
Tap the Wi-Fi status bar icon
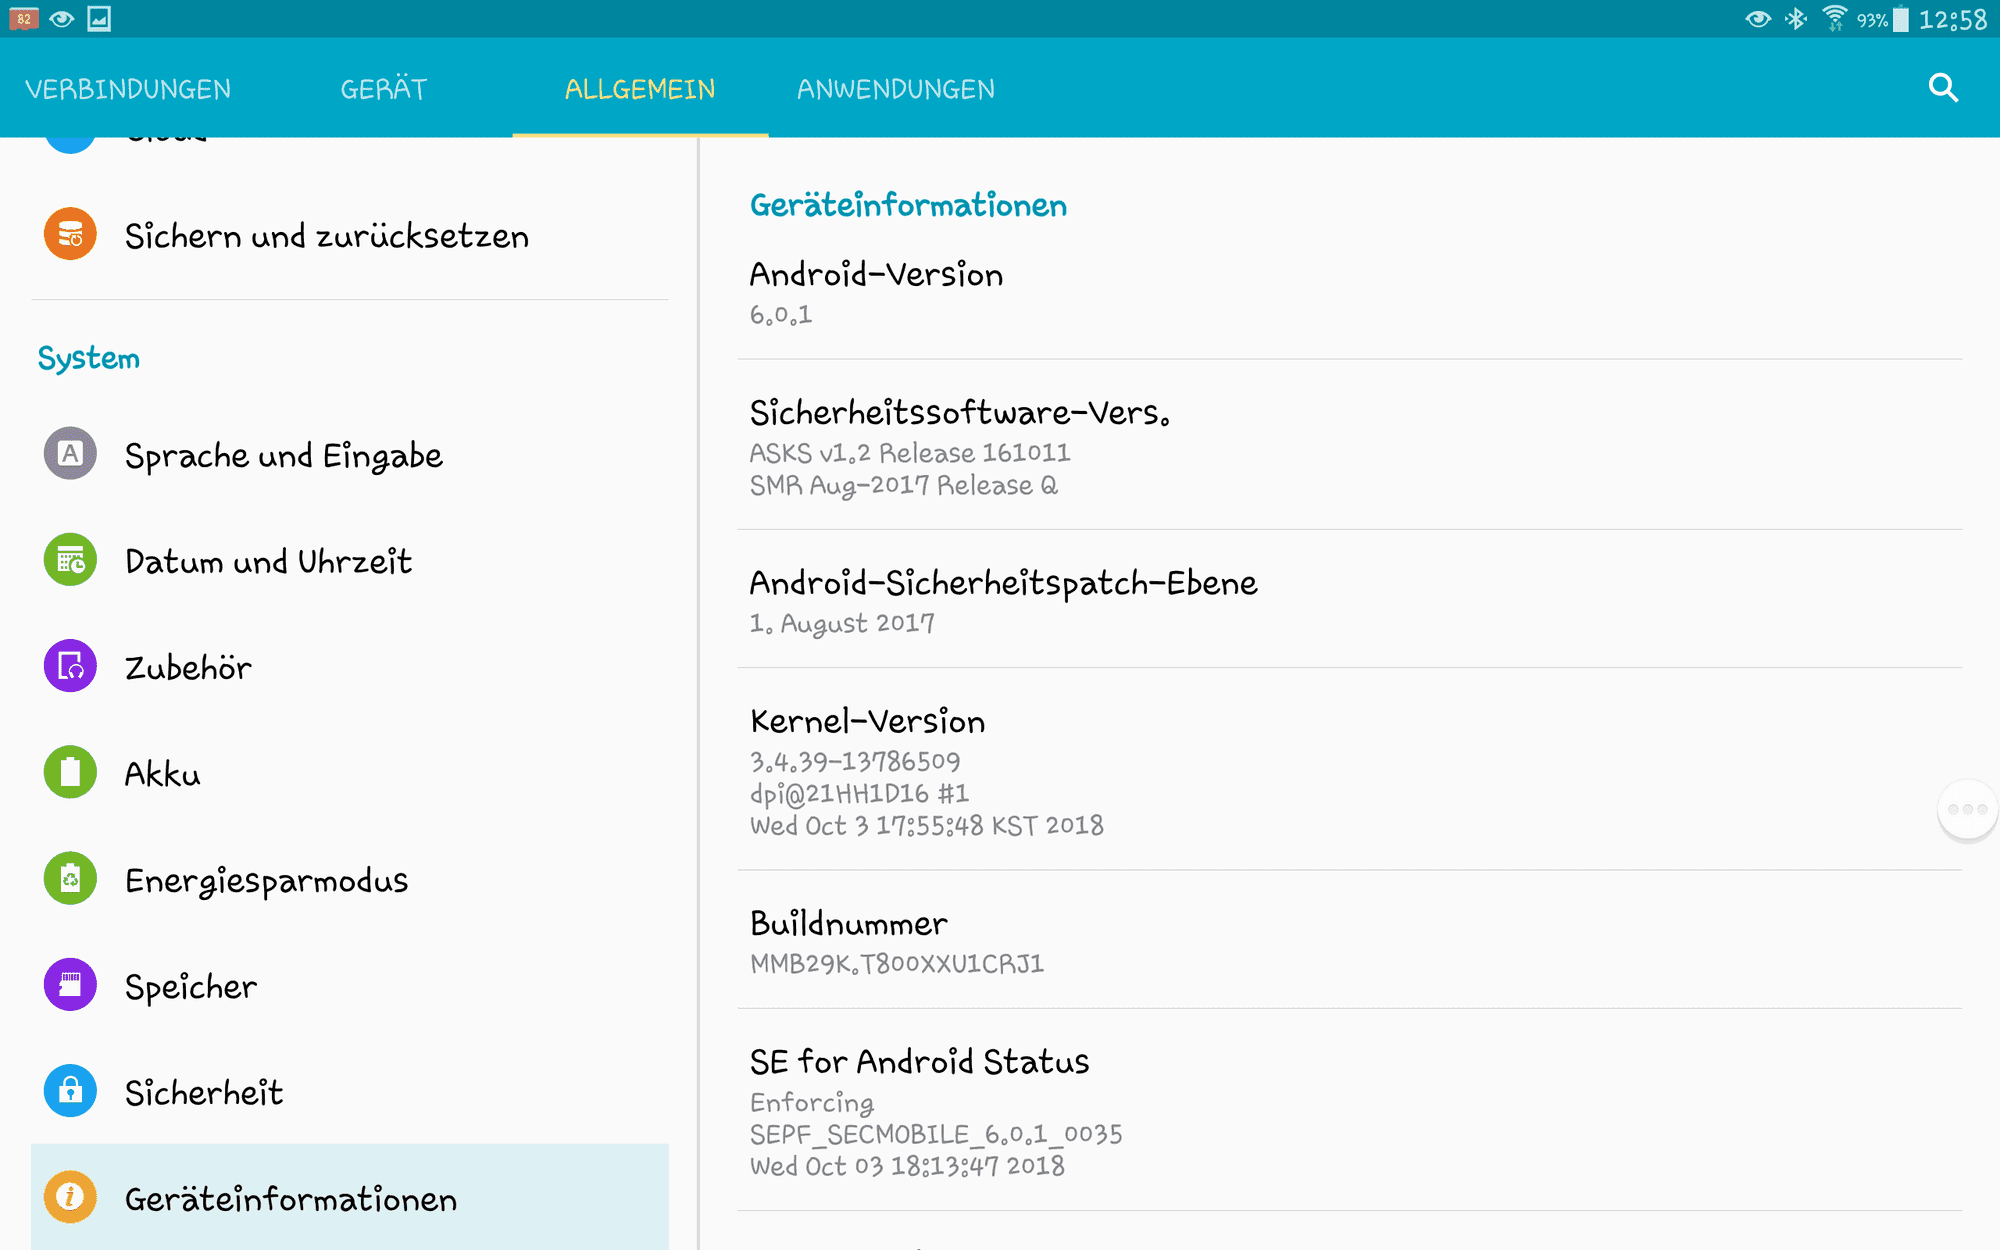point(1834,19)
